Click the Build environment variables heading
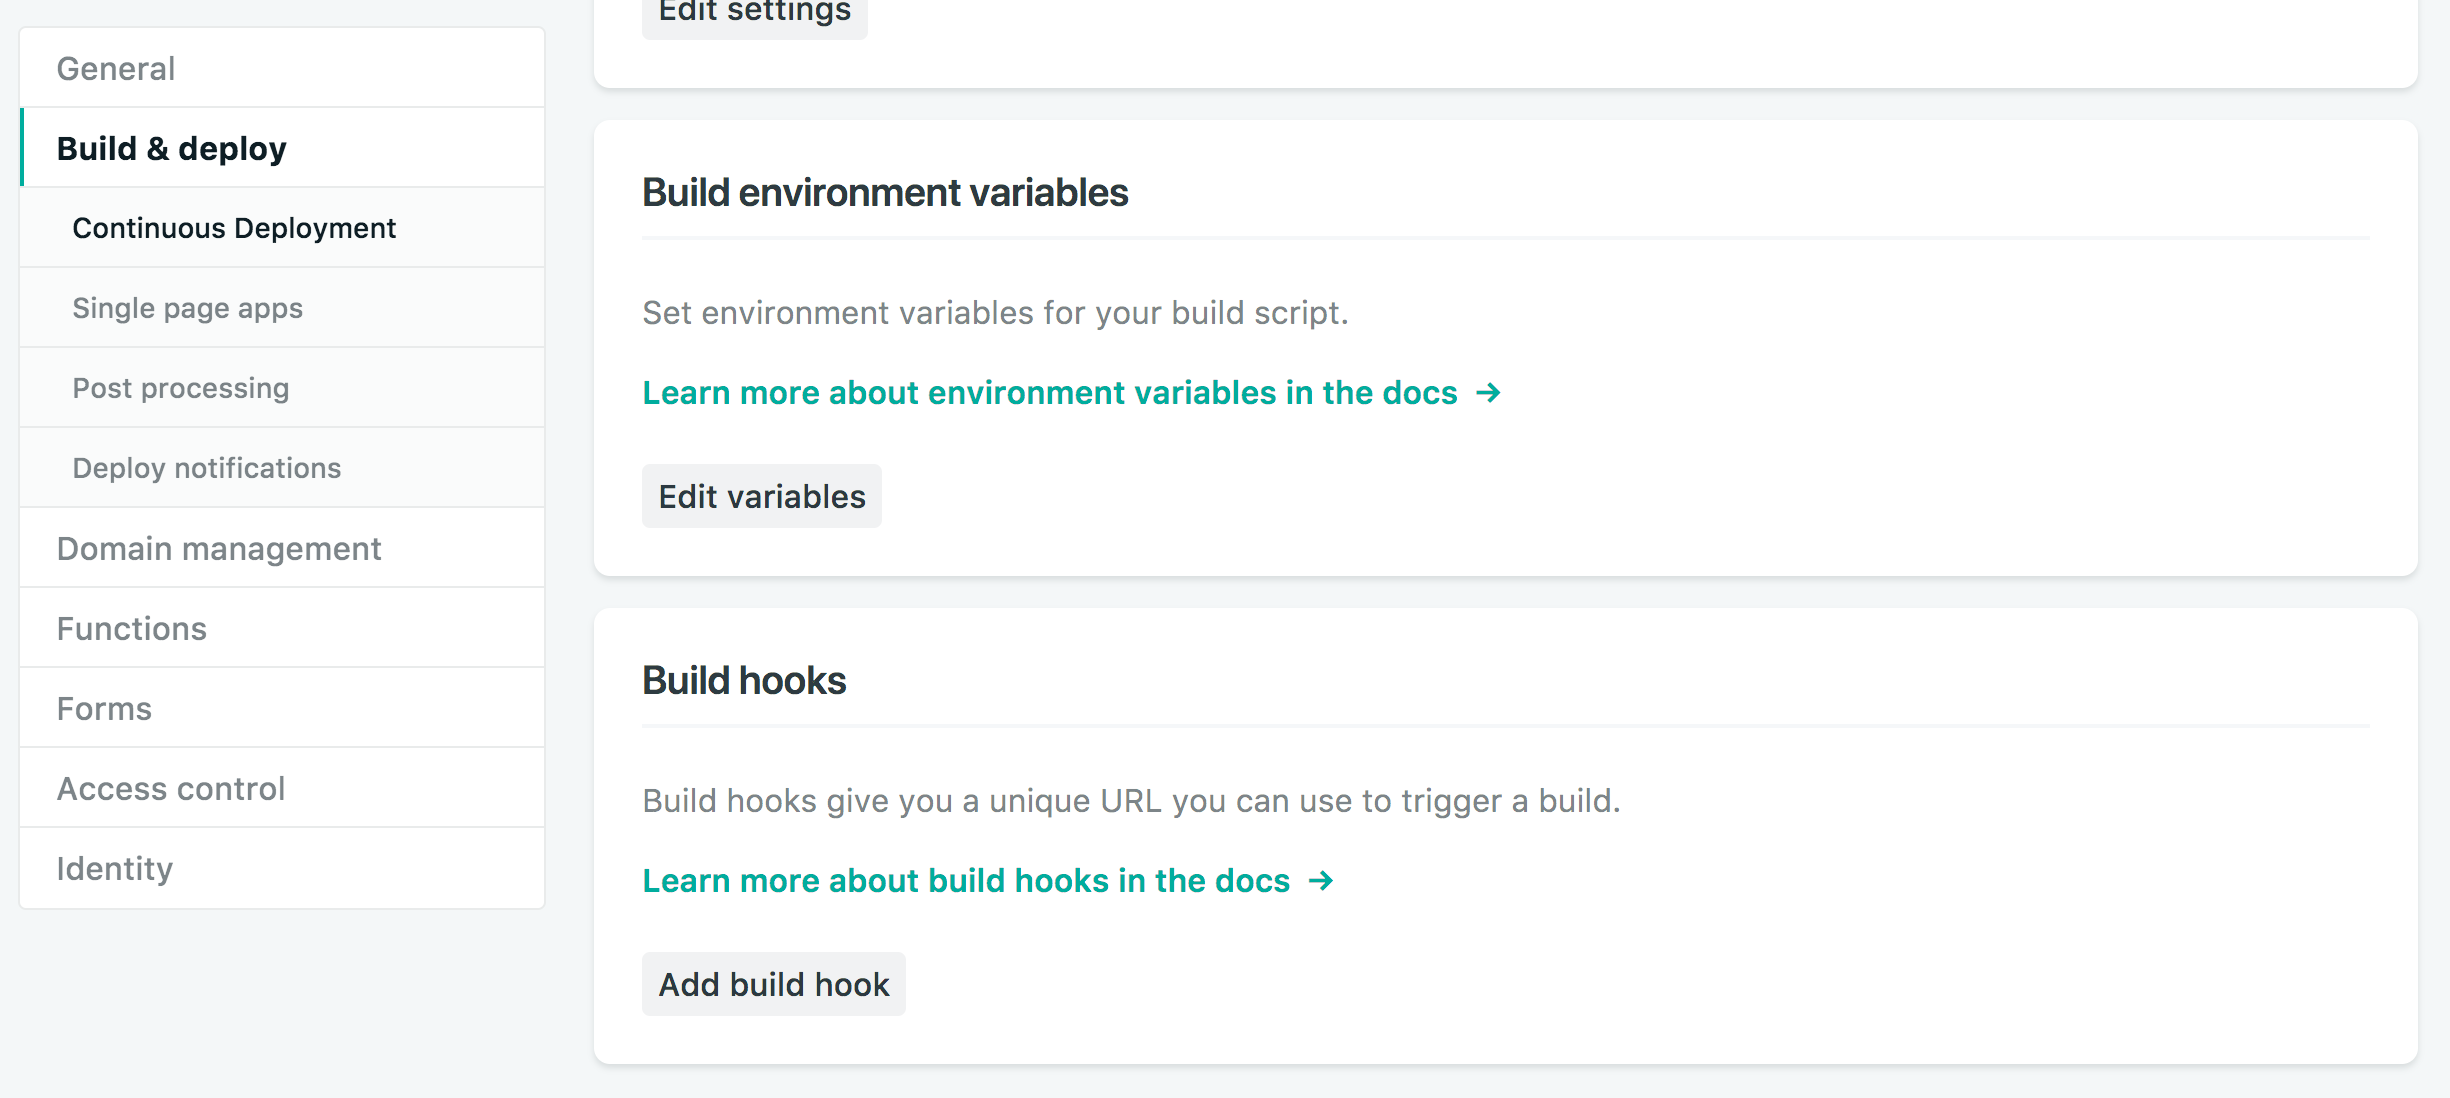Image resolution: width=2450 pixels, height=1098 pixels. (x=884, y=192)
